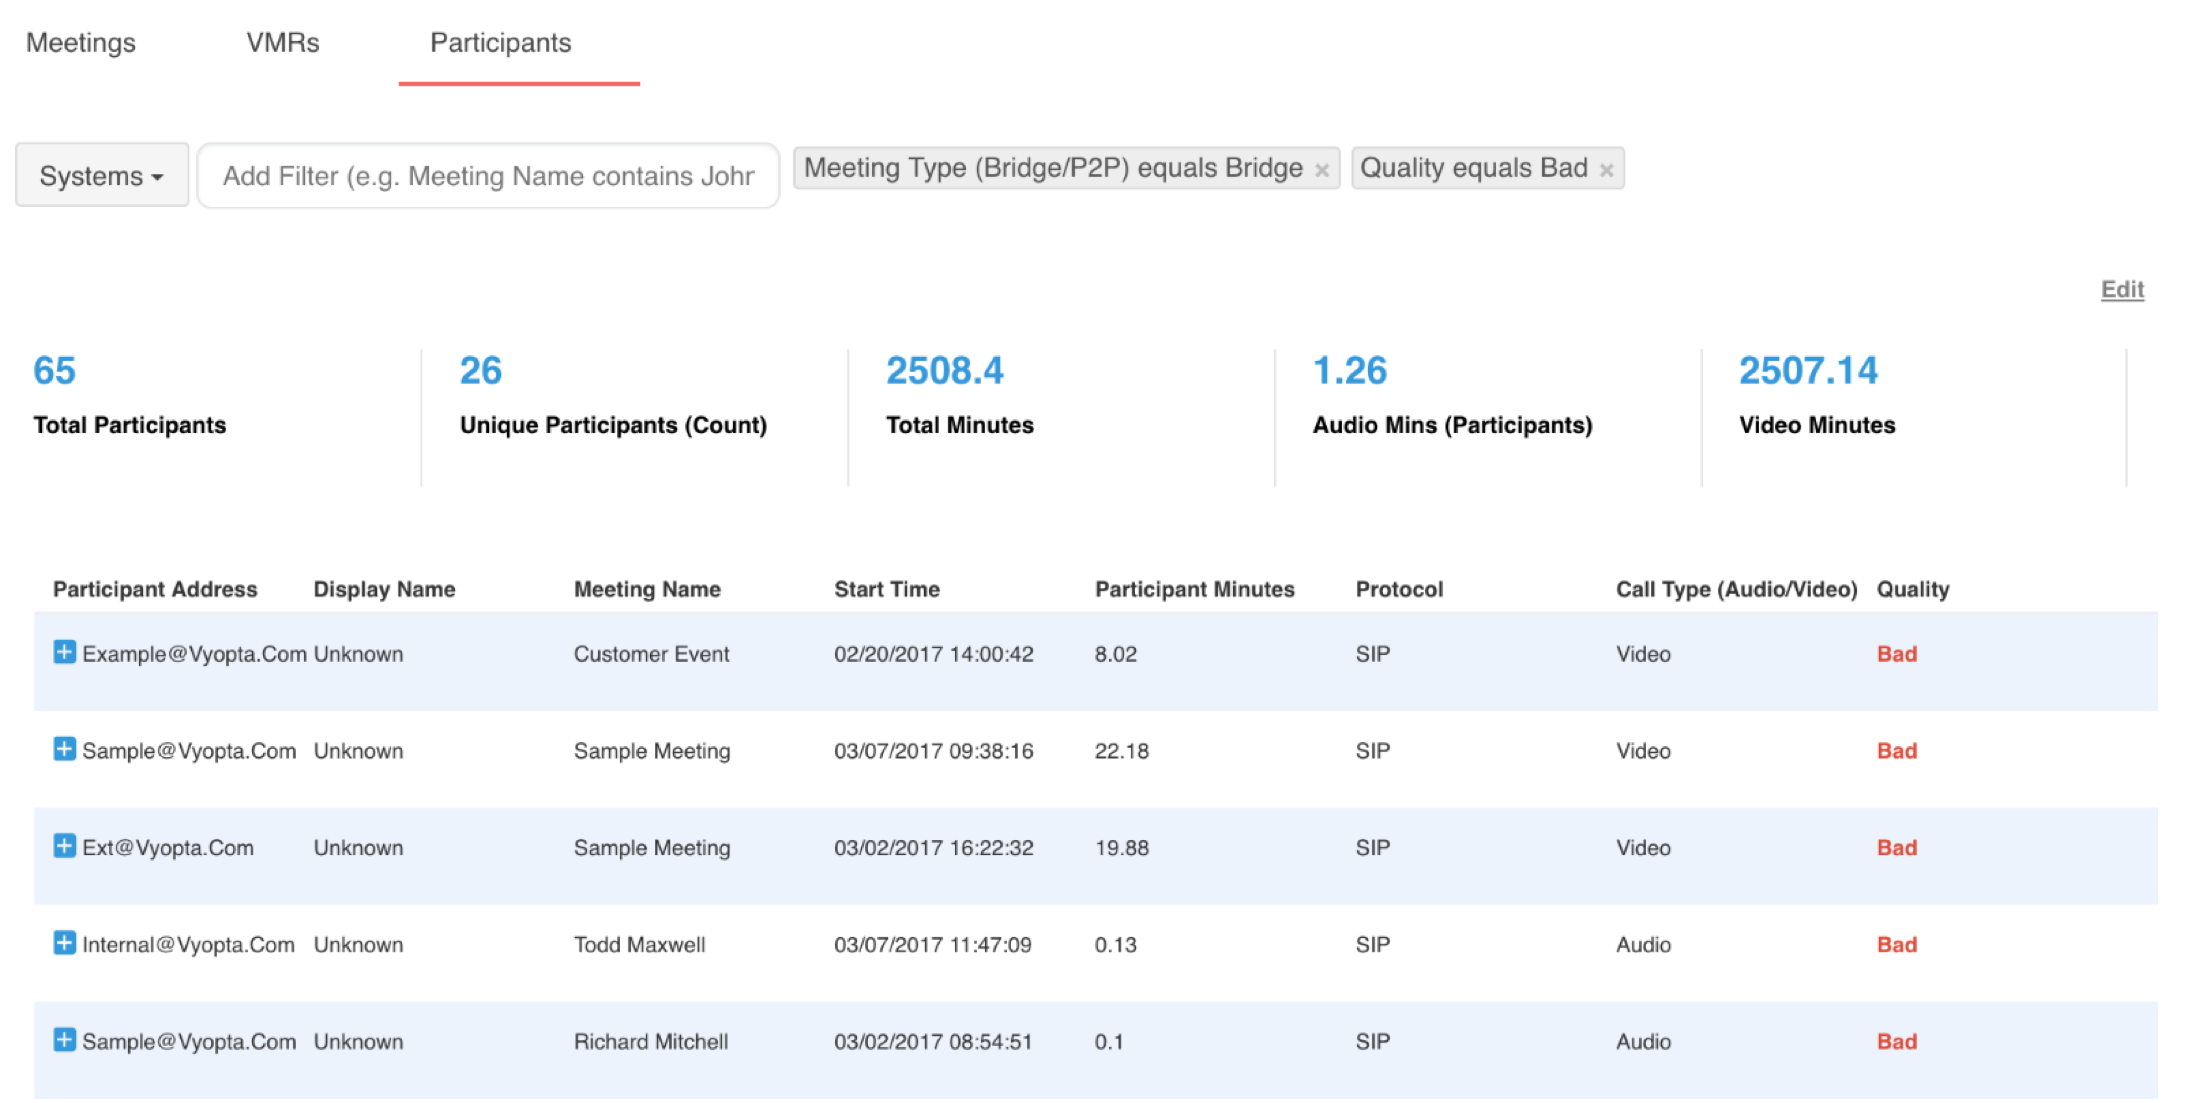This screenshot has height=1103, width=2188.
Task: Click Video call type in Customer Event row
Action: point(1643,654)
